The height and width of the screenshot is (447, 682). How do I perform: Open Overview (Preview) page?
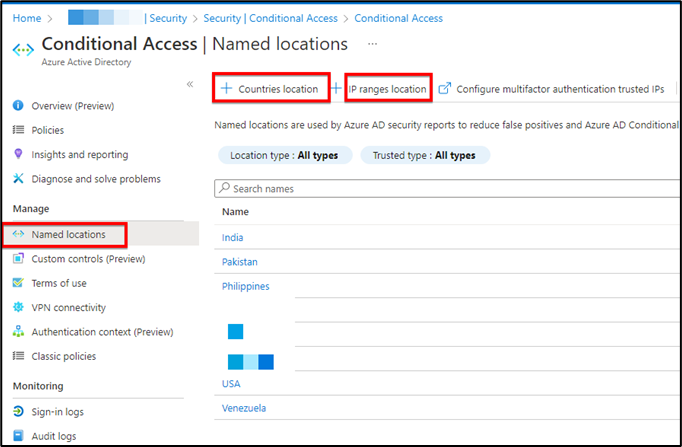pyautogui.click(x=73, y=106)
